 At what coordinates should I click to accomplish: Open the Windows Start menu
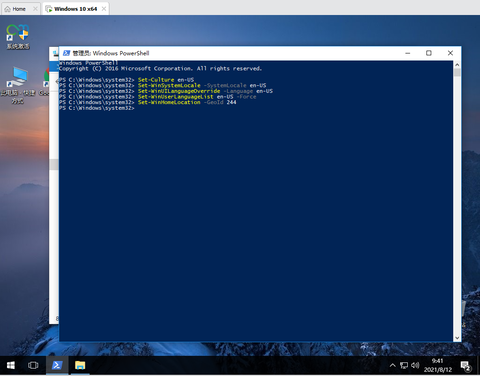pos(11,365)
